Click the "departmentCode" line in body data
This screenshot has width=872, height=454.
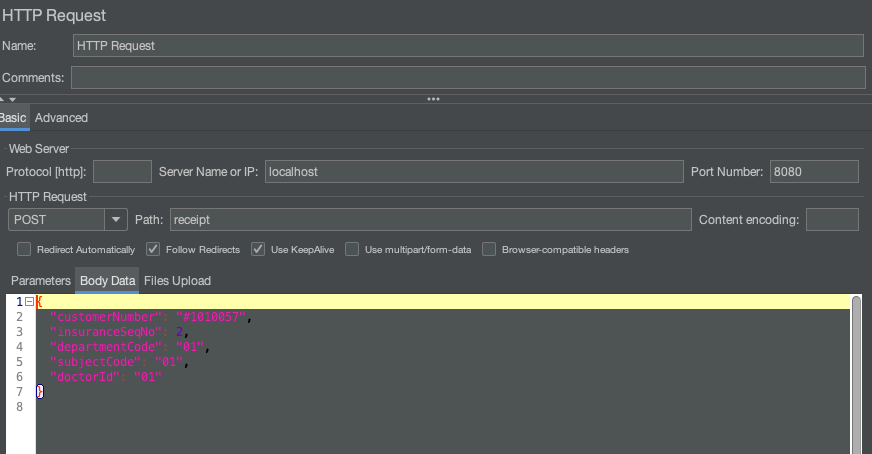pyautogui.click(x=130, y=347)
